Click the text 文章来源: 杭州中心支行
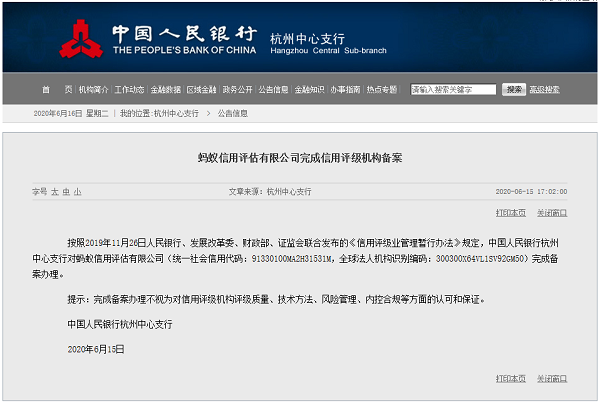Image resolution: width=600 pixels, height=403 pixels. pyautogui.click(x=270, y=192)
